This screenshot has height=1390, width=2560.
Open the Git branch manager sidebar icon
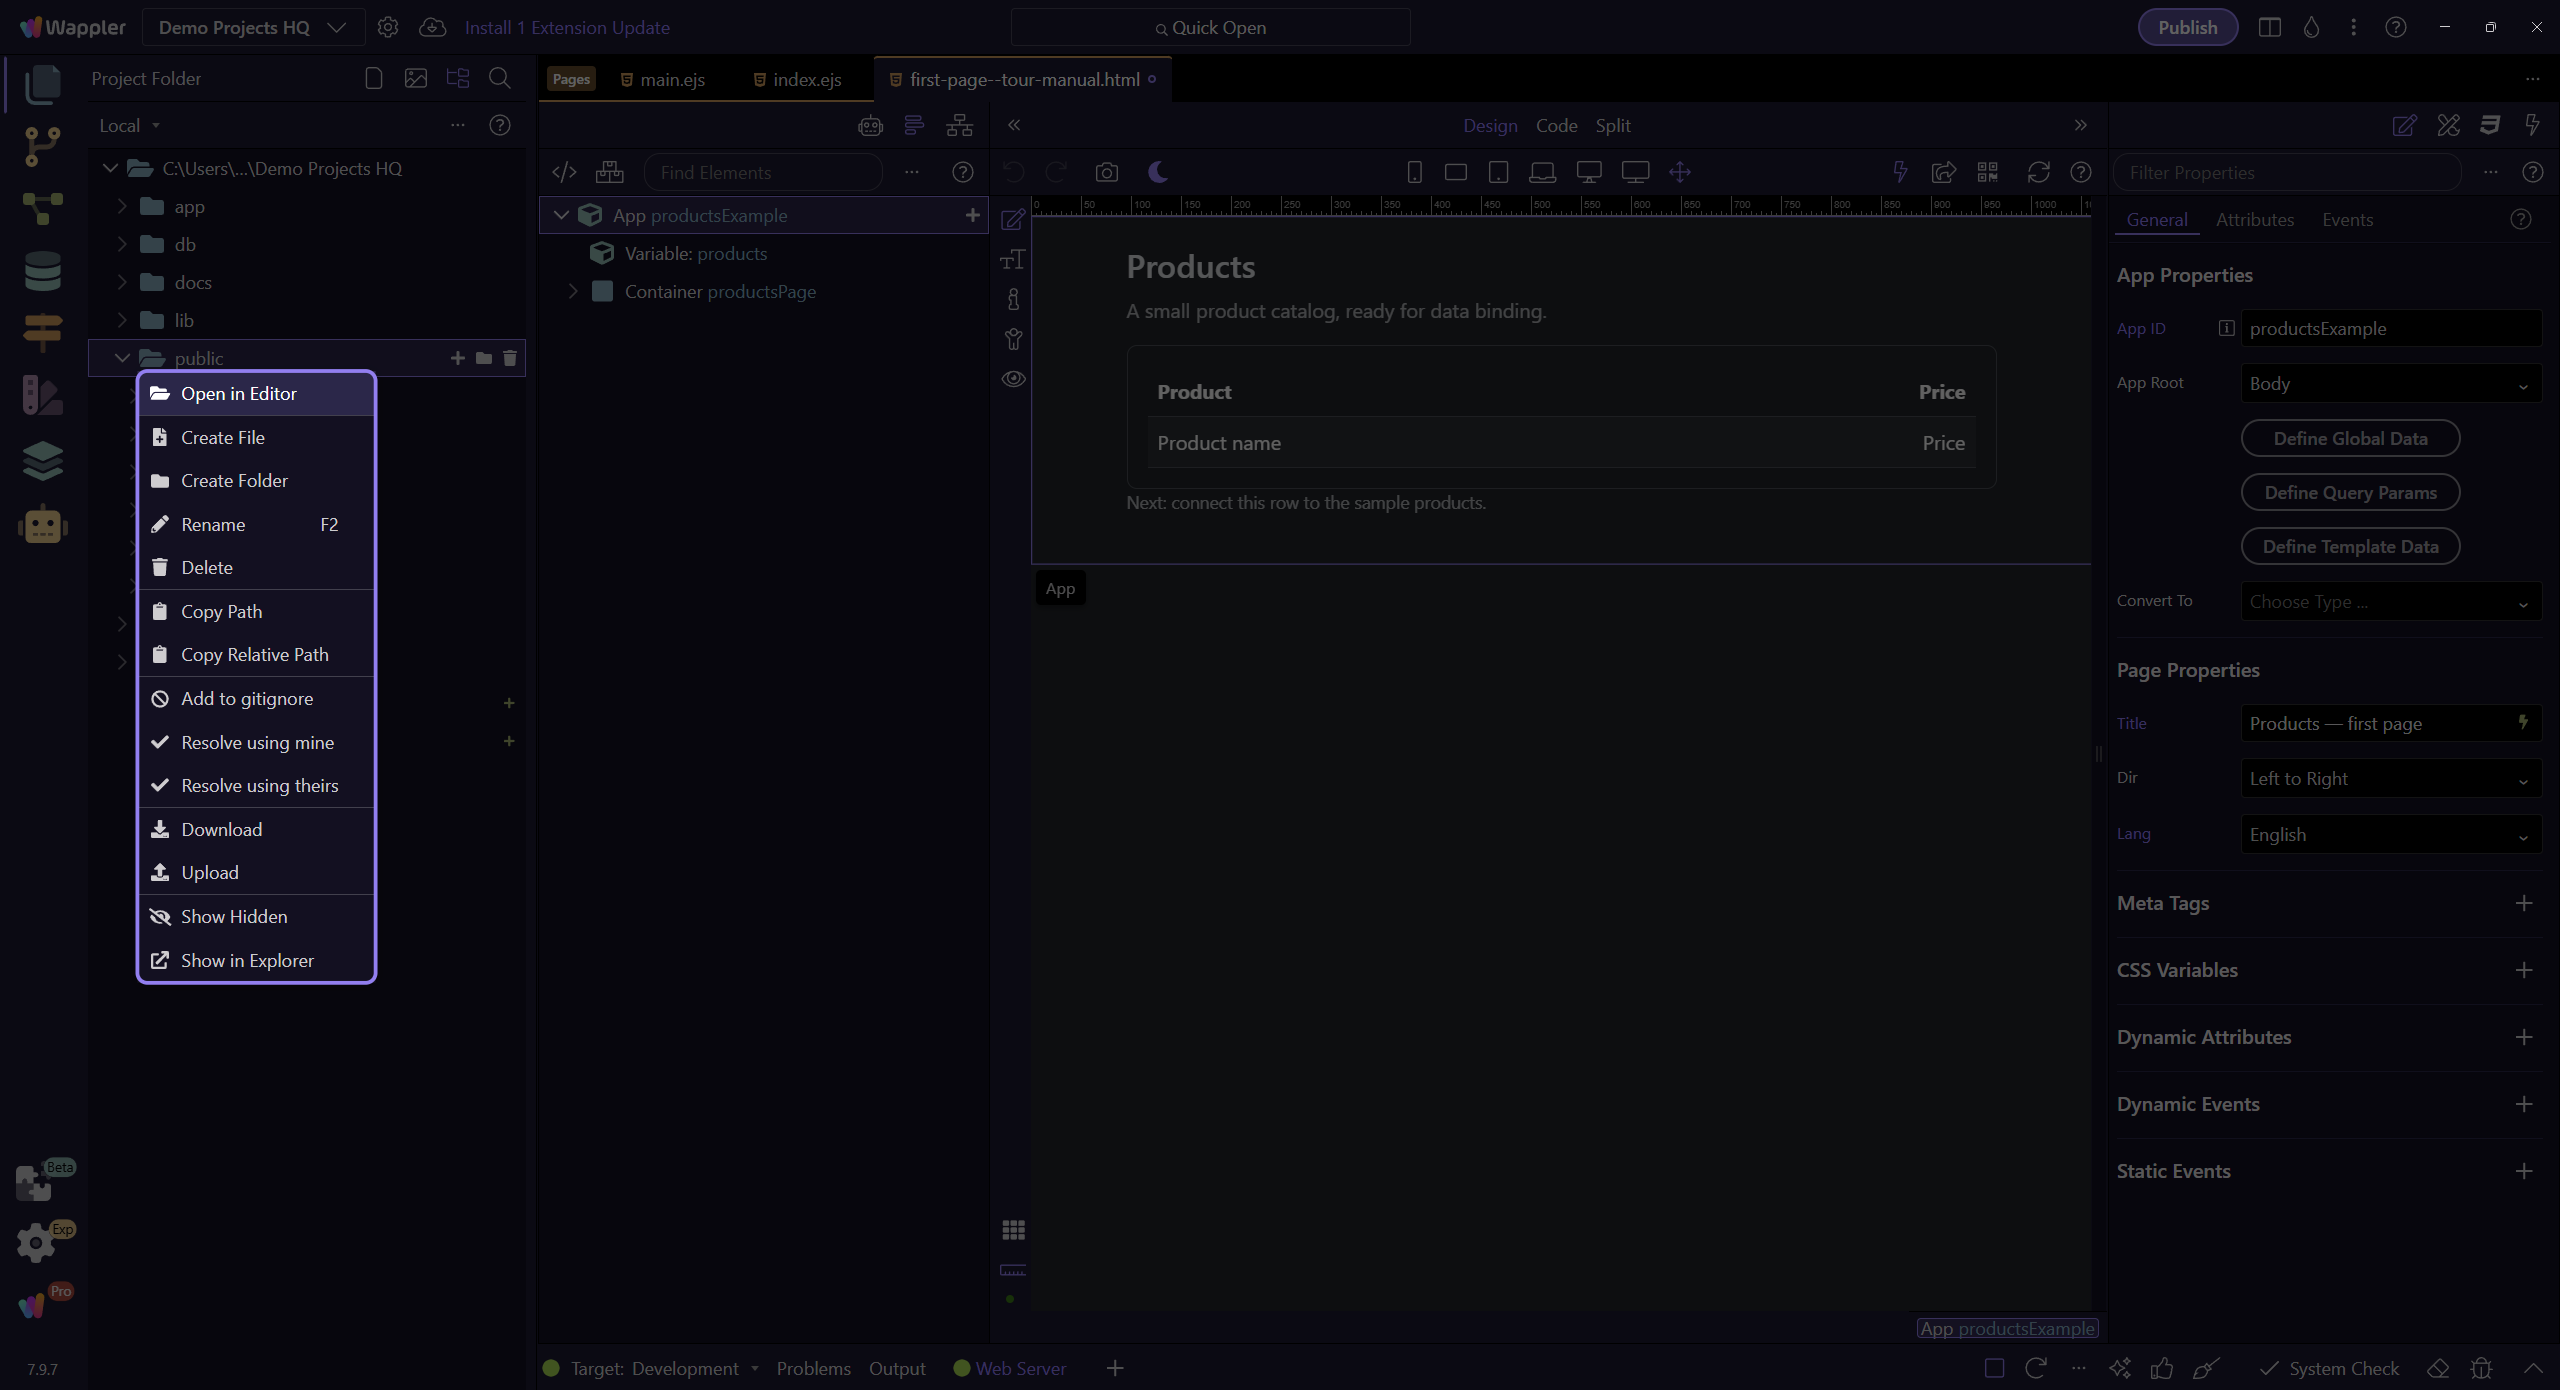point(42,146)
